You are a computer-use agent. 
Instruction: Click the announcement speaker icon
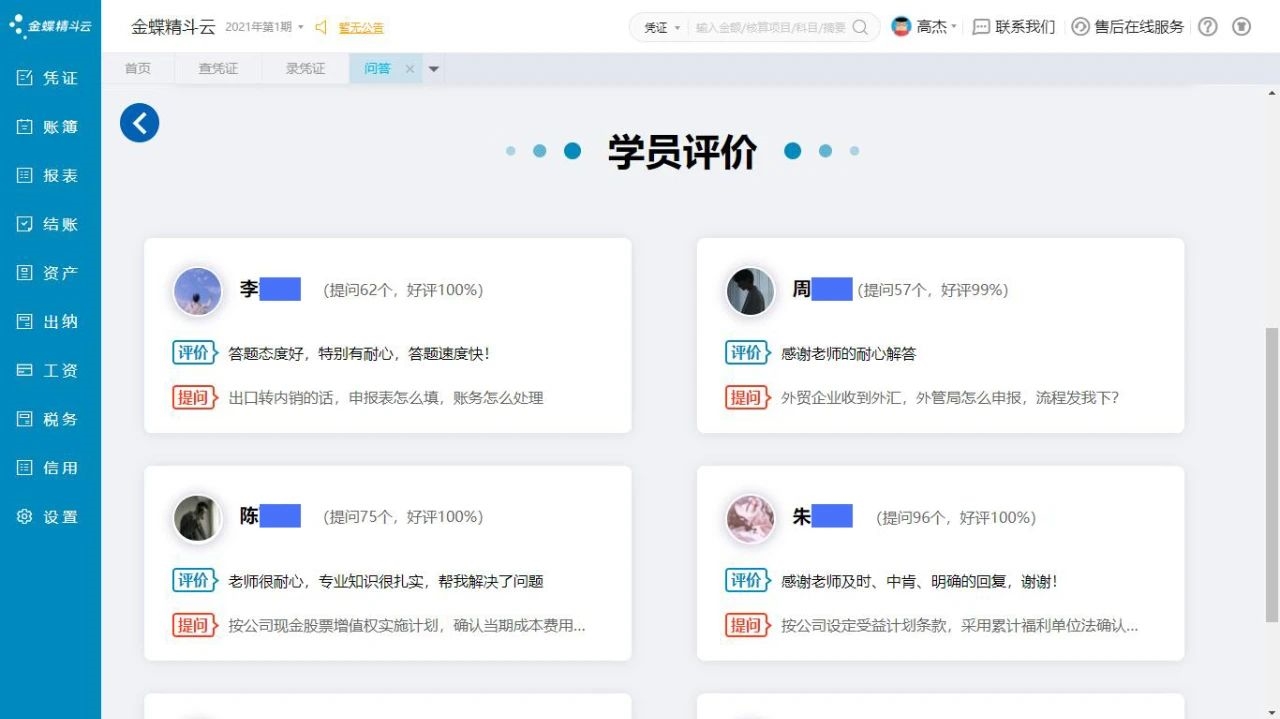click(x=322, y=28)
